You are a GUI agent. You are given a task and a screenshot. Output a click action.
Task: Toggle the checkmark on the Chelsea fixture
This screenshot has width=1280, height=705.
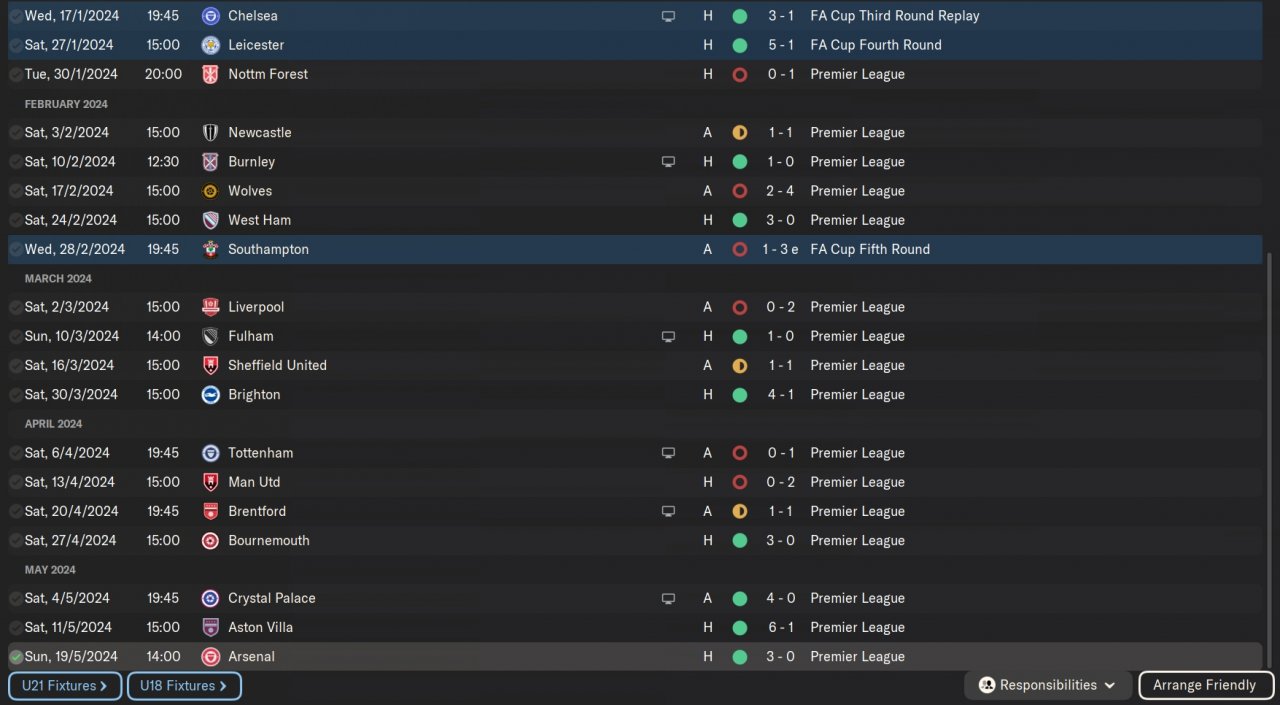(16, 16)
